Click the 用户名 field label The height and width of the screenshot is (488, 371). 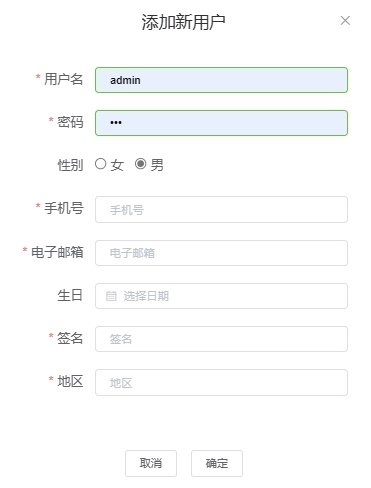pyautogui.click(x=63, y=79)
